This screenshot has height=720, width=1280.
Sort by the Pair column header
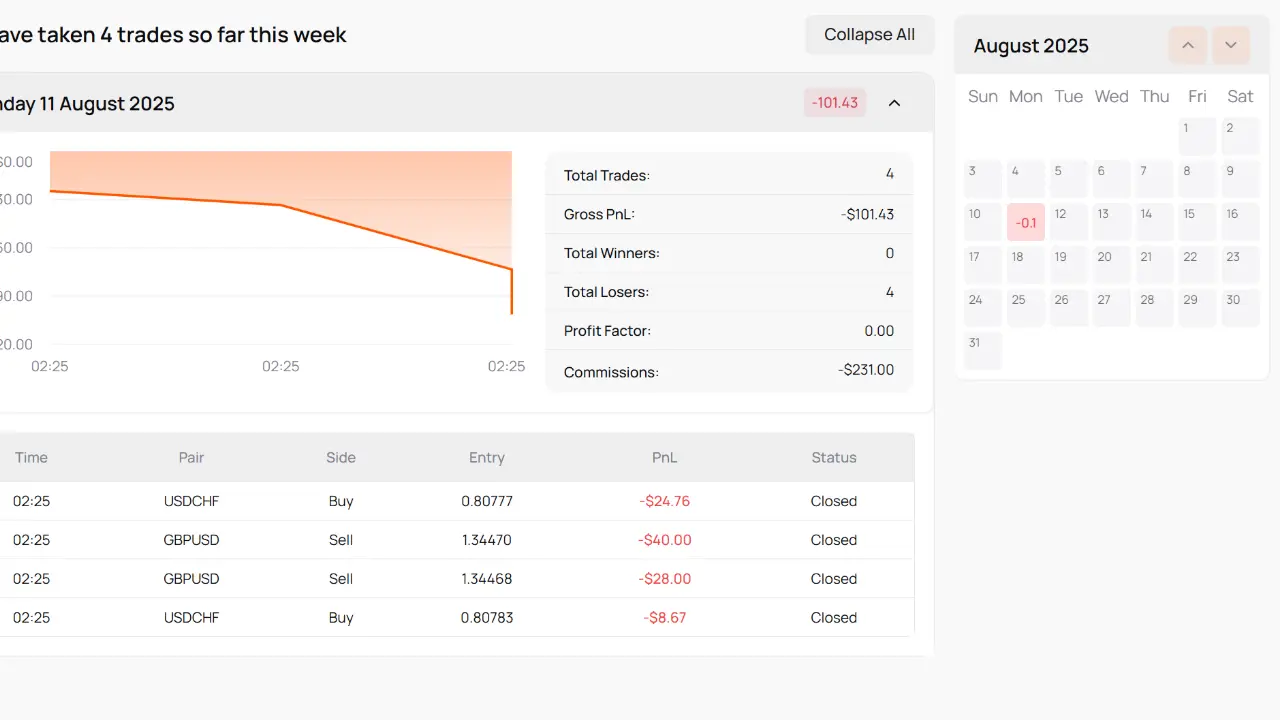[191, 457]
